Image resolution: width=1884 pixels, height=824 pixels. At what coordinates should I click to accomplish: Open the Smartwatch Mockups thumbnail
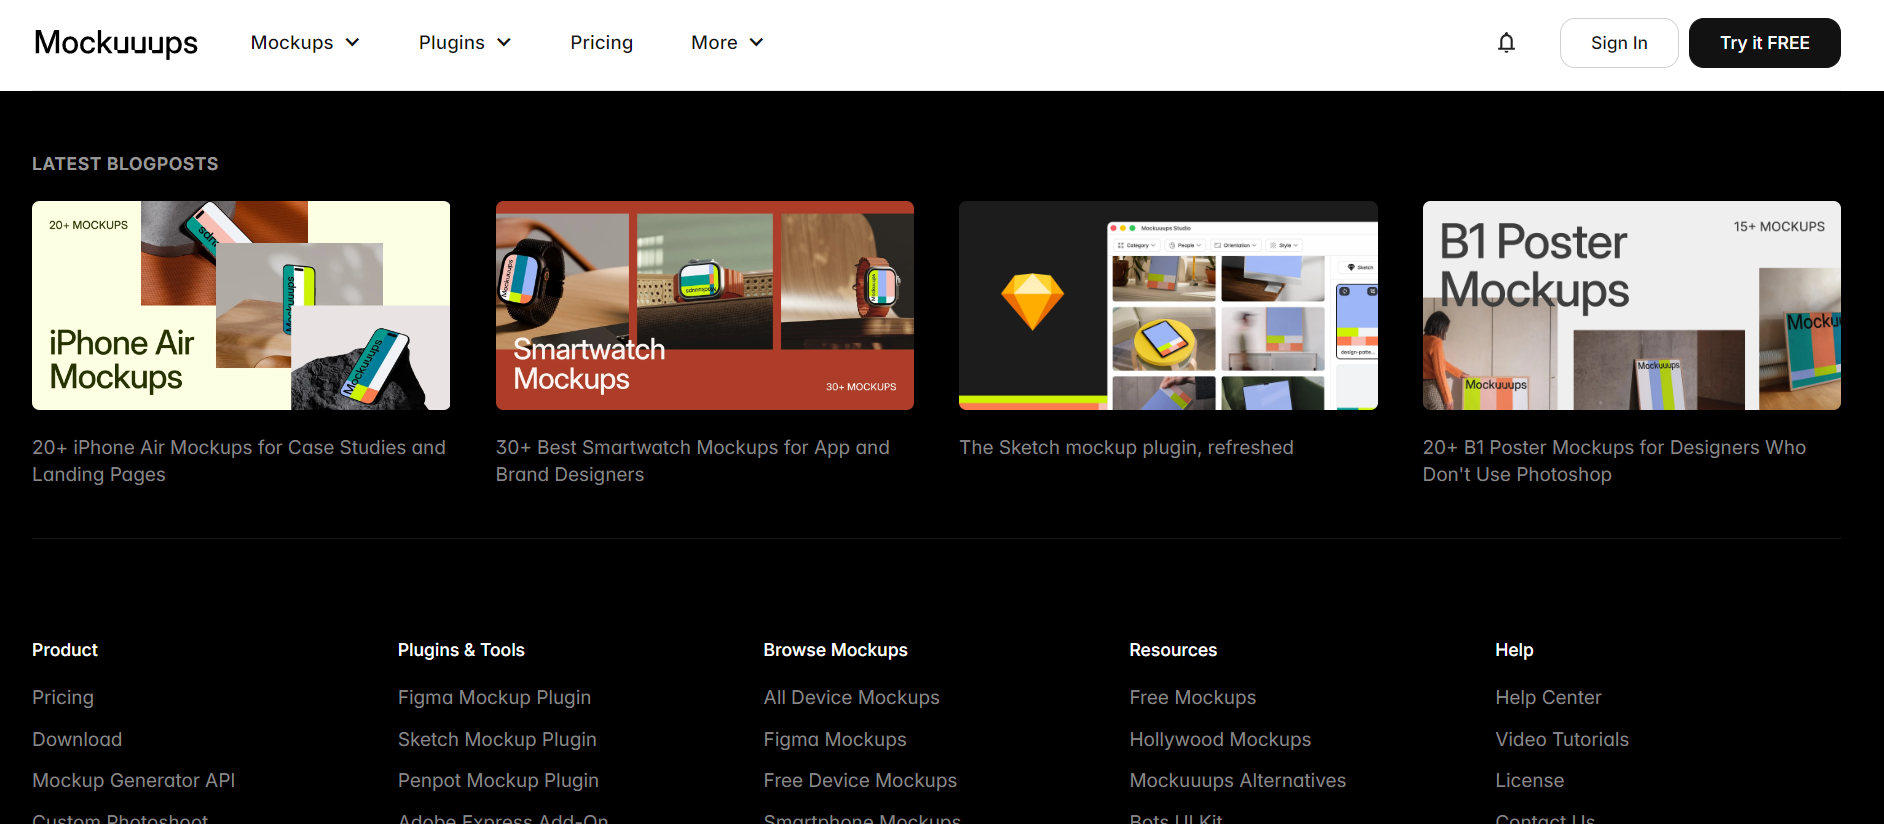(x=705, y=306)
